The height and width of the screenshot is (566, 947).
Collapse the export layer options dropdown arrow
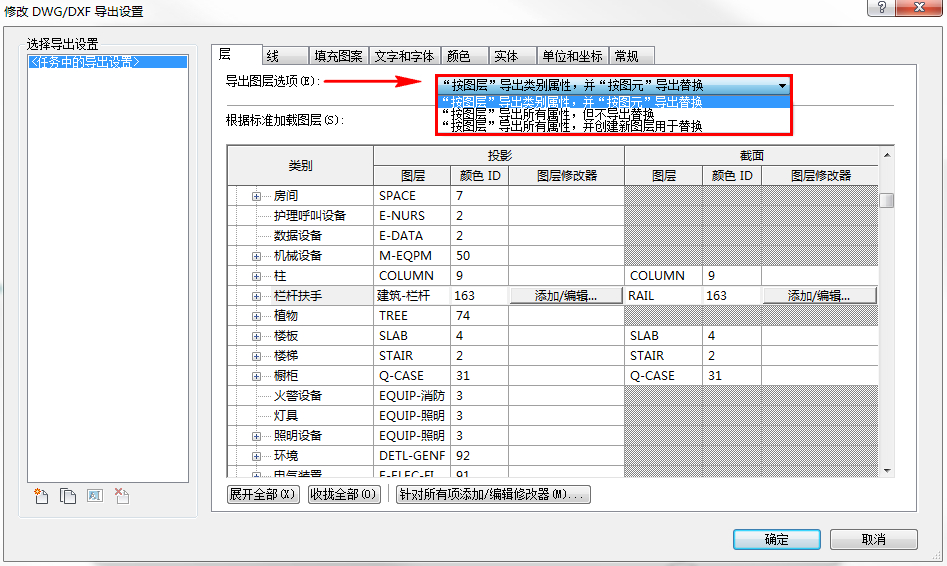pos(782,86)
